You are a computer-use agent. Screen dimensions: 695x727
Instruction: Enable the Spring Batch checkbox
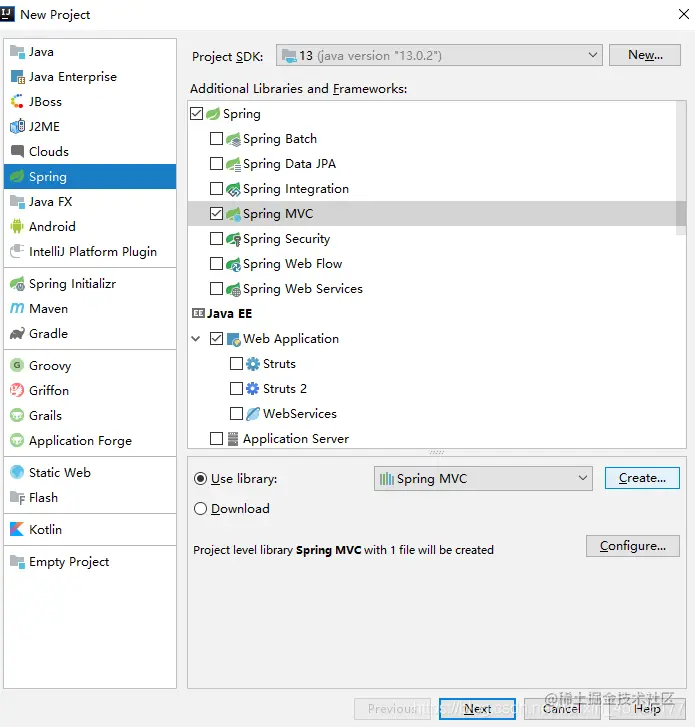click(x=217, y=139)
